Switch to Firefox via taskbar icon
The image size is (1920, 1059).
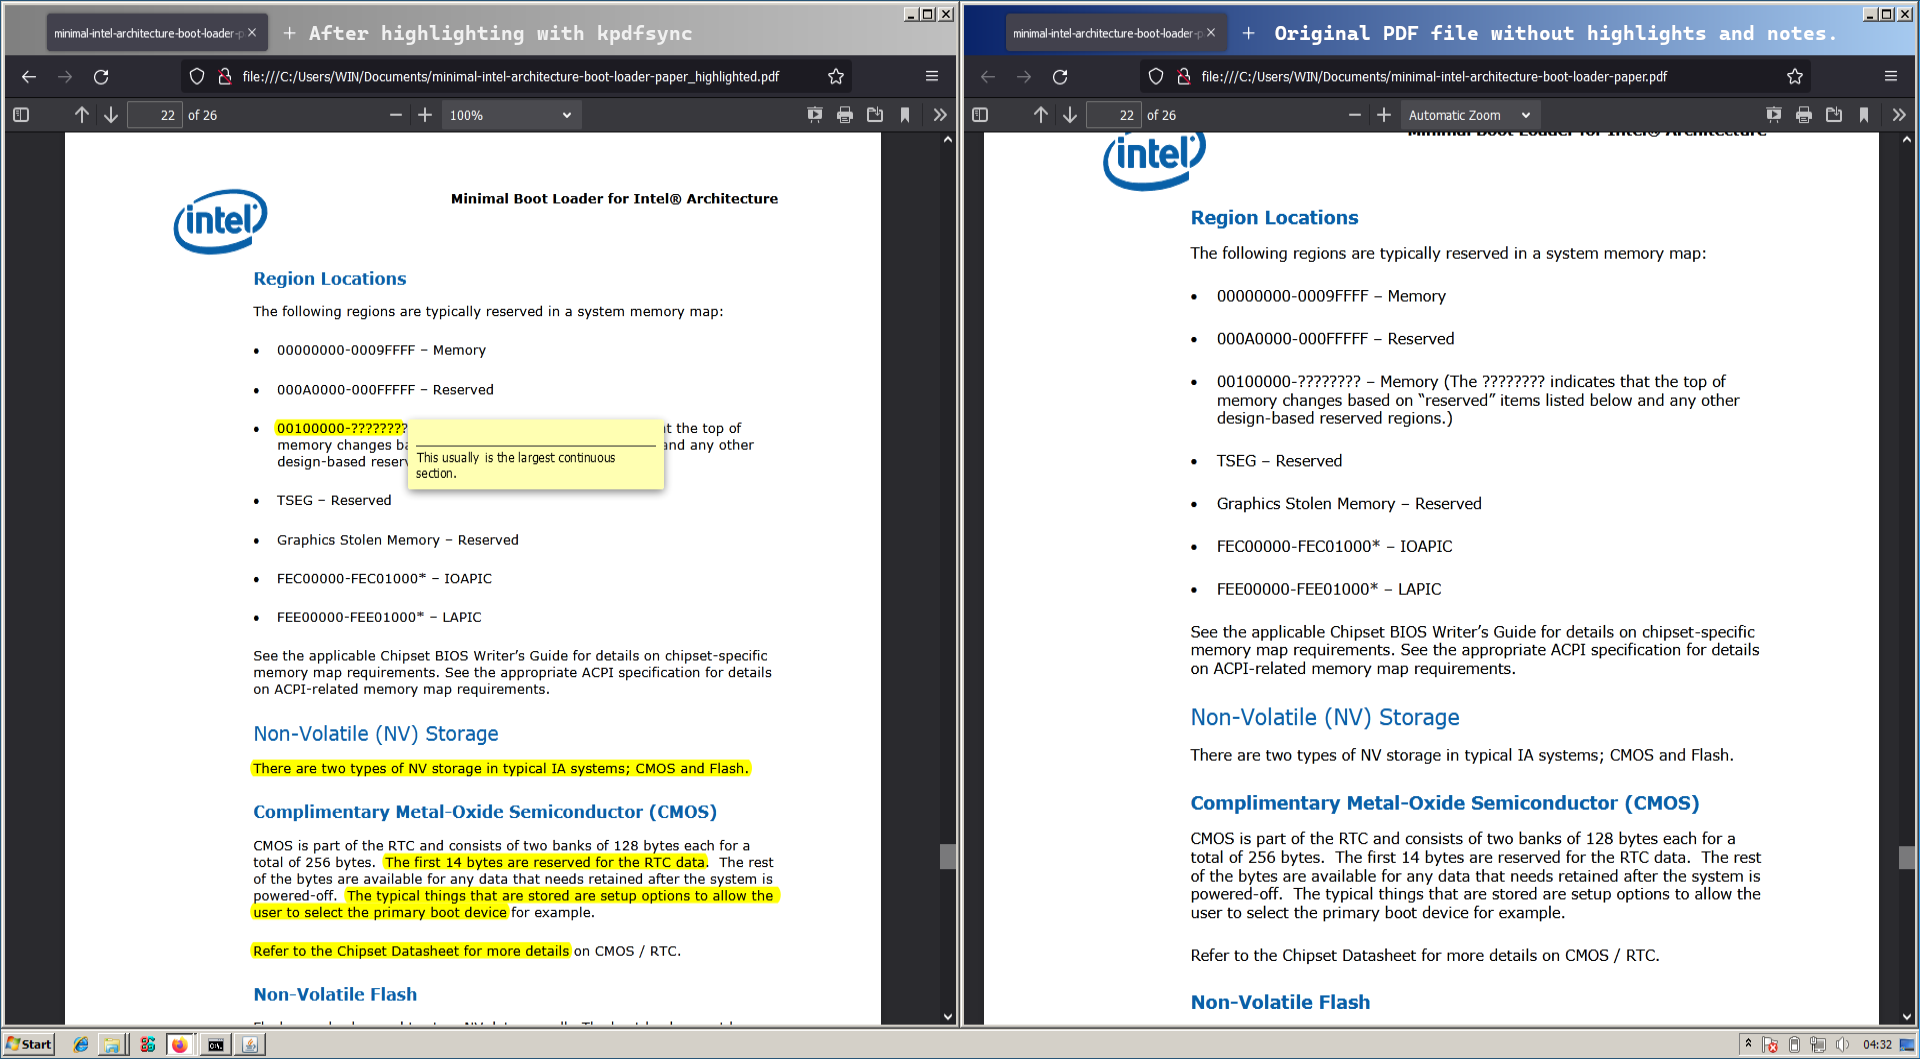(x=179, y=1044)
